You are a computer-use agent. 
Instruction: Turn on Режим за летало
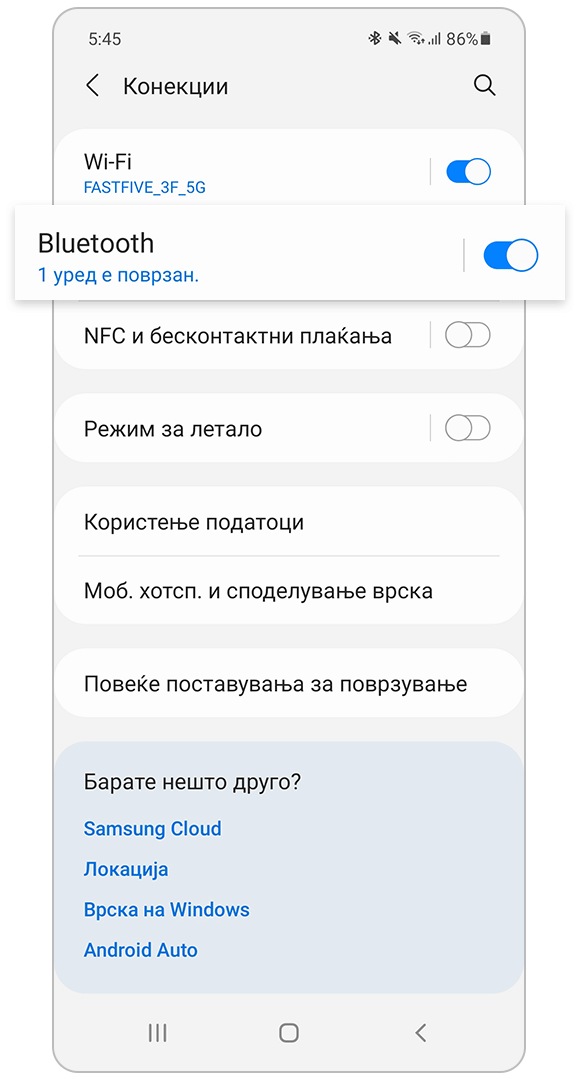[467, 427]
